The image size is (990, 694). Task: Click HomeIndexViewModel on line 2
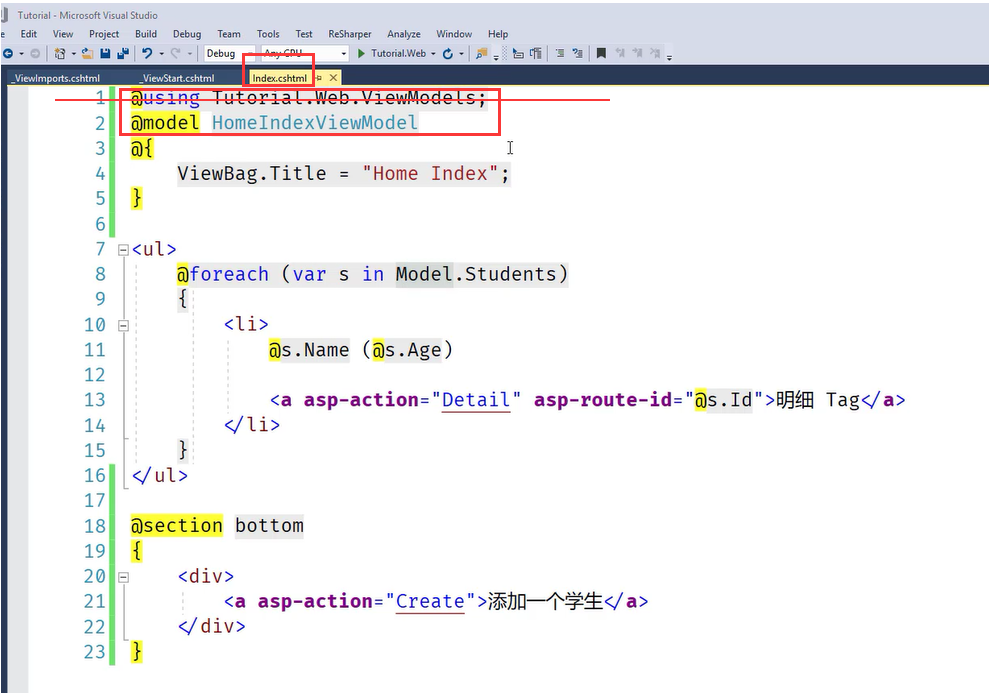click(314, 123)
